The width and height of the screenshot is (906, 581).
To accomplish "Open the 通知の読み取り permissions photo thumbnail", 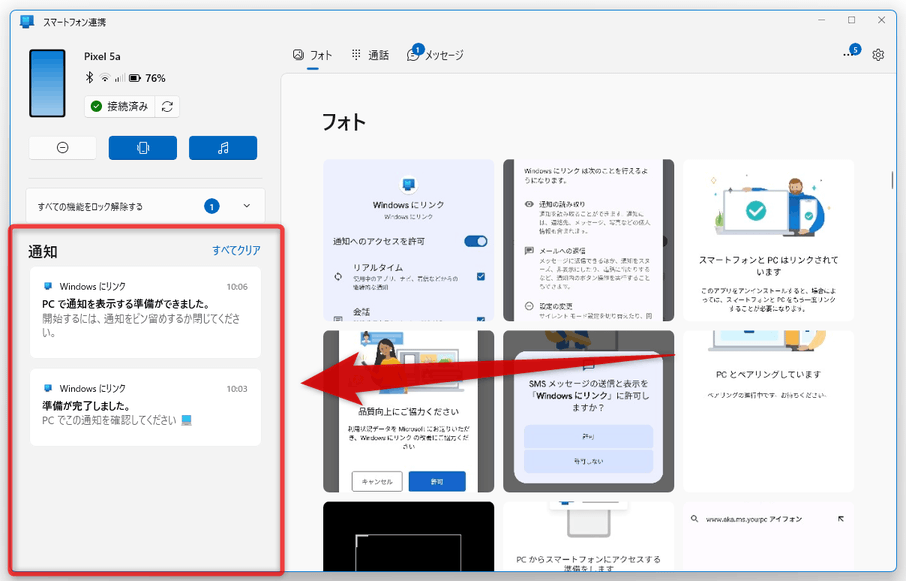I will coord(588,240).
